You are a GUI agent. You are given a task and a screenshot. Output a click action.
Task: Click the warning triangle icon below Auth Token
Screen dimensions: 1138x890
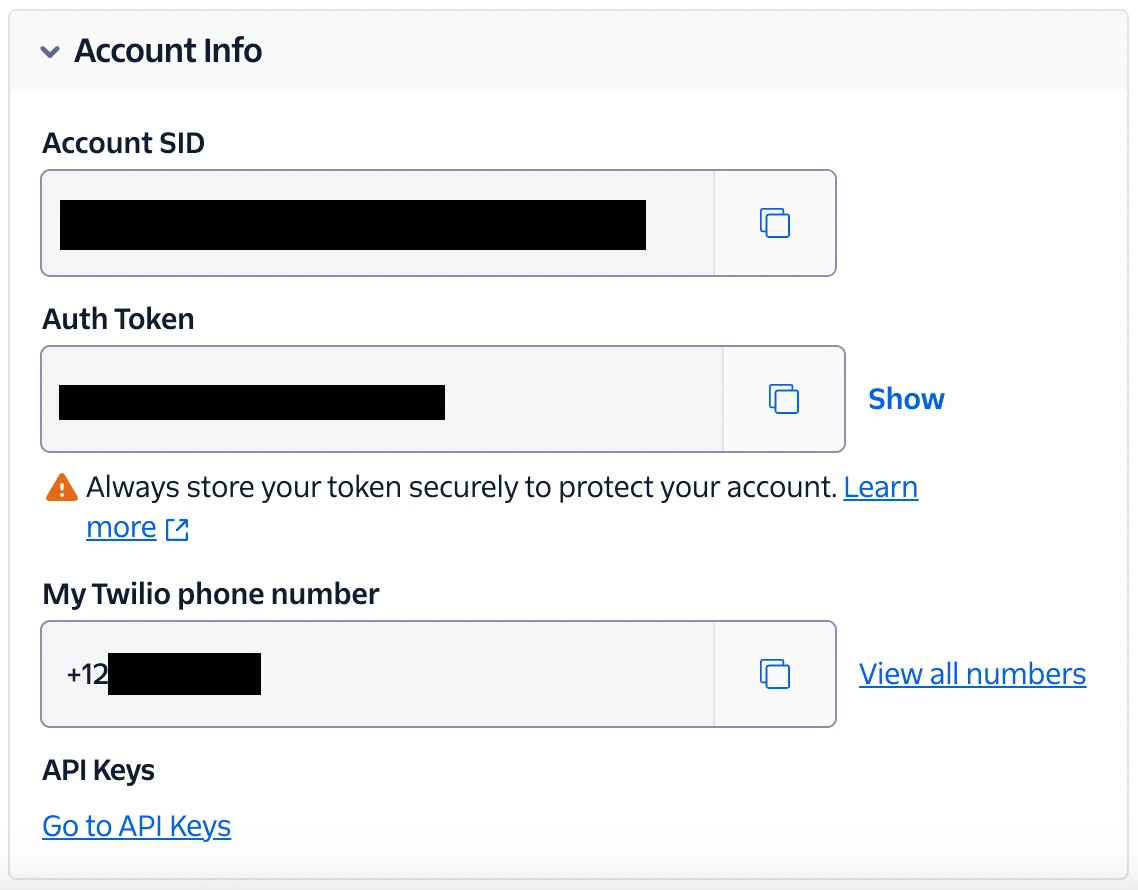(x=61, y=487)
